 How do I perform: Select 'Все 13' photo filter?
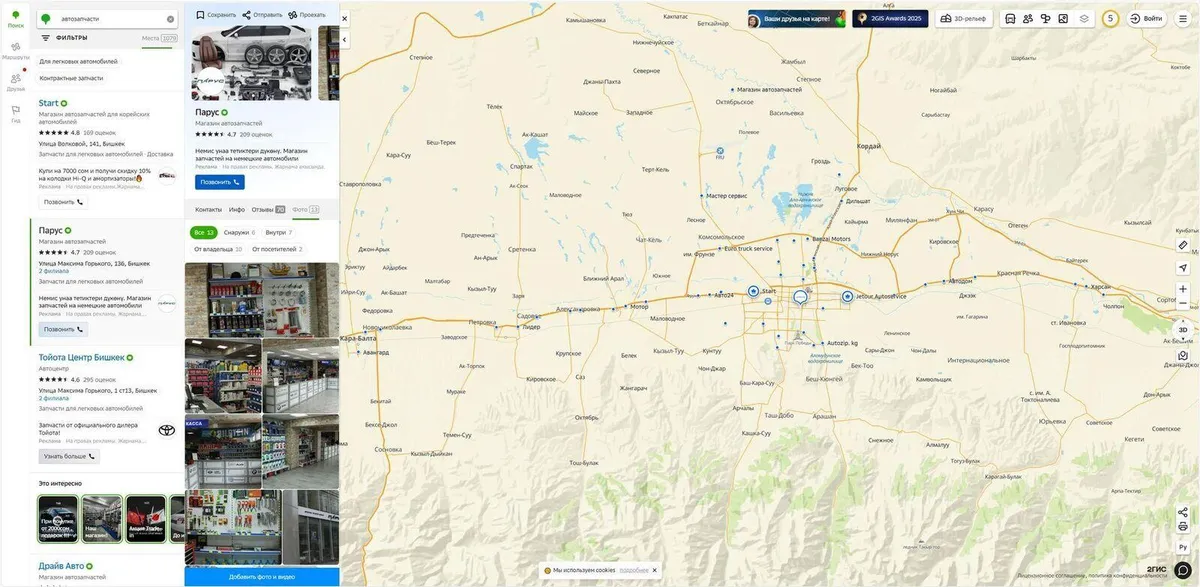(204, 232)
